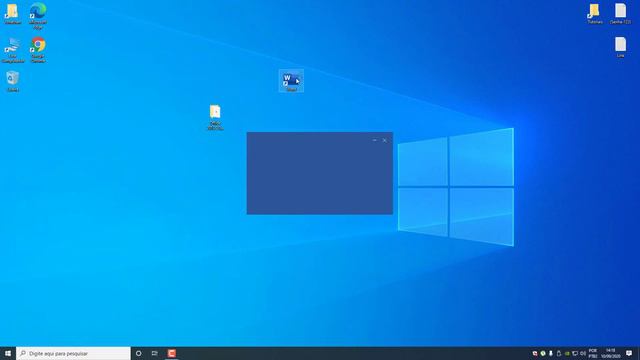Select the Senha 123 file icon

pos(620,13)
